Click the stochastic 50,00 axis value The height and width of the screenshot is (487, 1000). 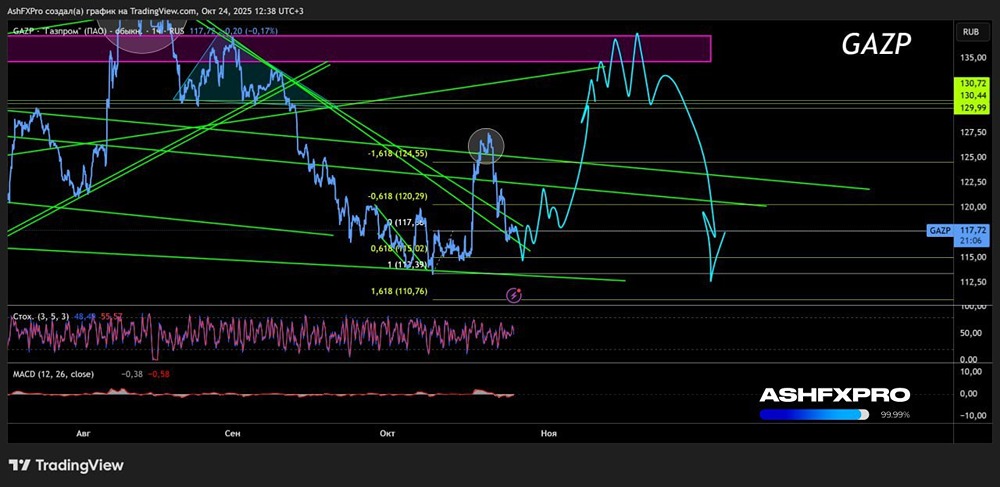pyautogui.click(x=973, y=333)
